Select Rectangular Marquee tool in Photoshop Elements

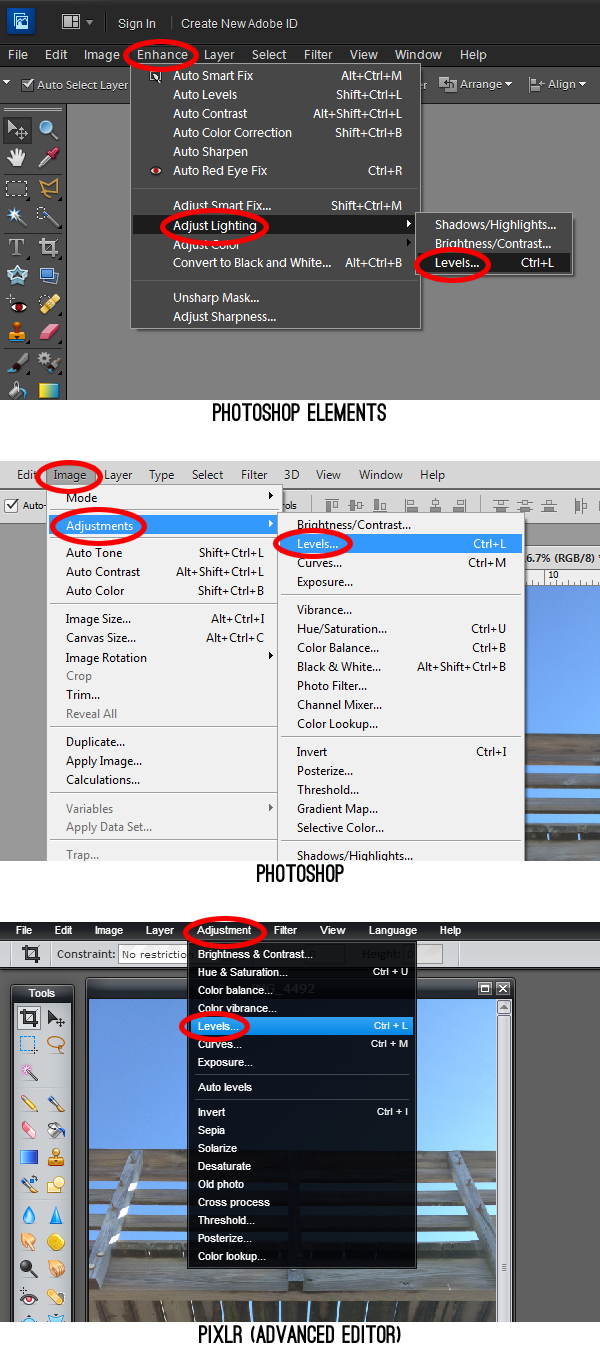pyautogui.click(x=17, y=187)
